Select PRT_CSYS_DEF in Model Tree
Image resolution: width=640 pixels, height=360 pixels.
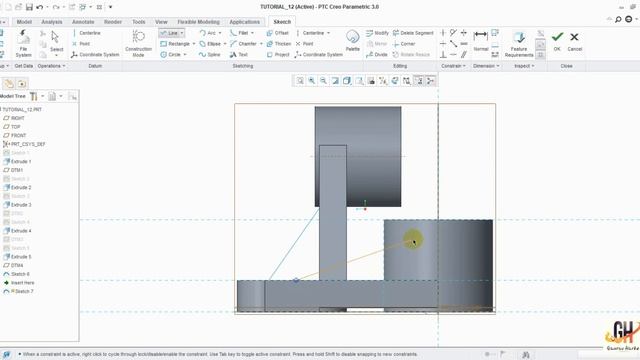coord(24,144)
